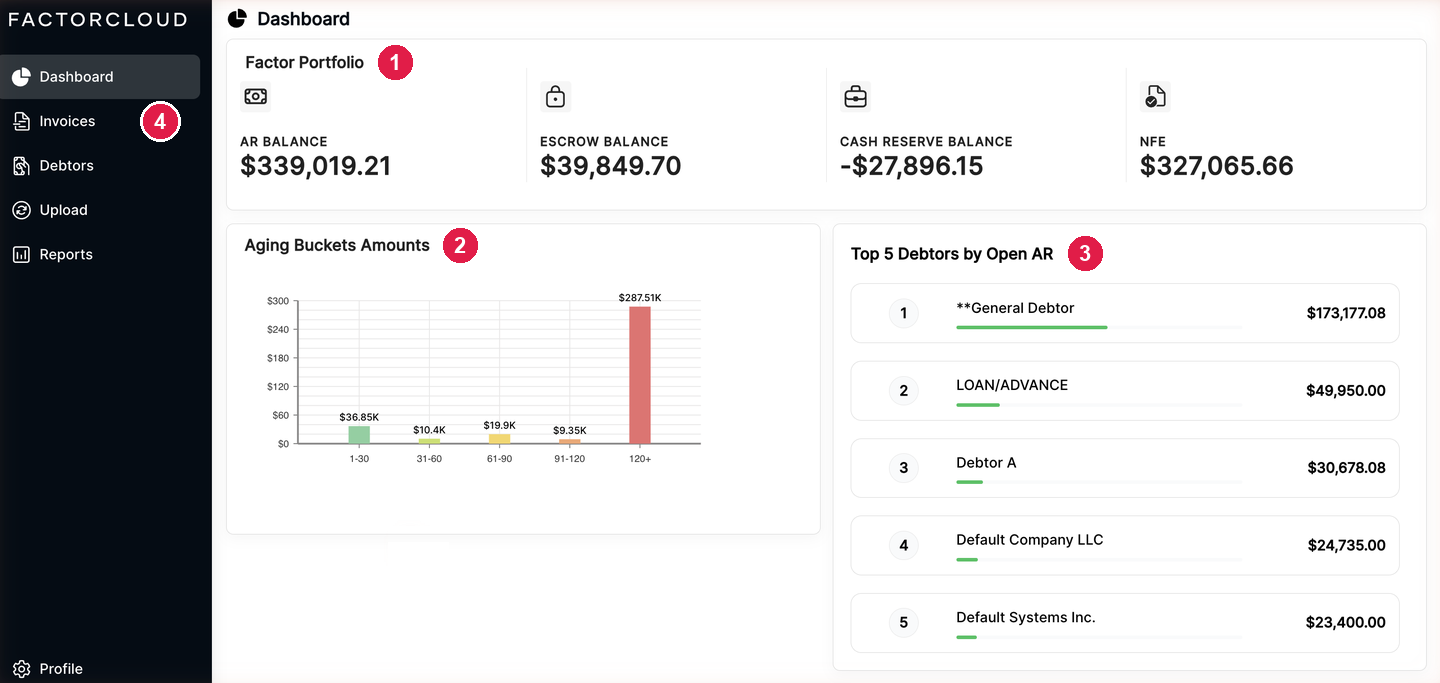Image resolution: width=1440 pixels, height=683 pixels.
Task: Click the document-check icon above NFE
Action: click(x=1155, y=96)
